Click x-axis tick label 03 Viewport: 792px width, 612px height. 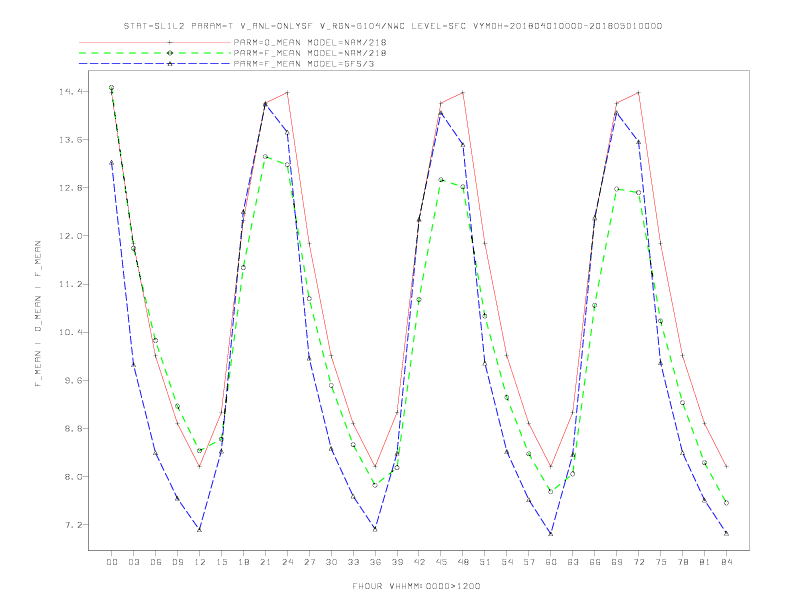(x=134, y=562)
